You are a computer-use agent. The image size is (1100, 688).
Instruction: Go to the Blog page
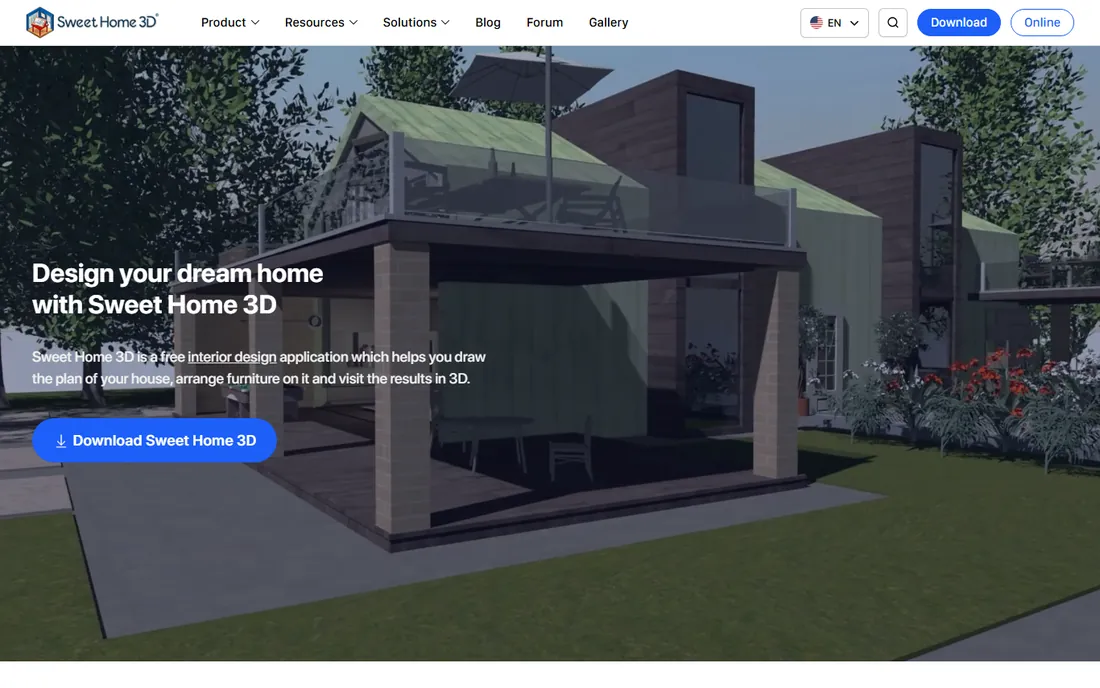point(488,22)
